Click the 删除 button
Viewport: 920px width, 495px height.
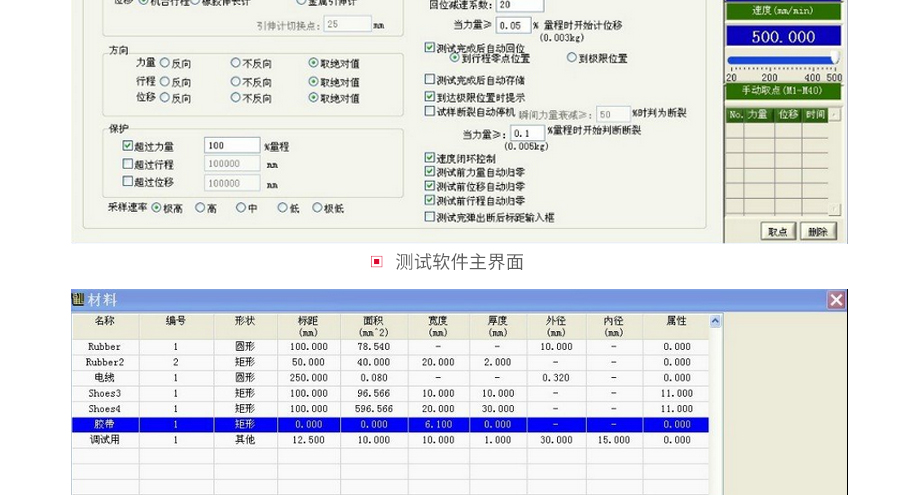(x=818, y=232)
